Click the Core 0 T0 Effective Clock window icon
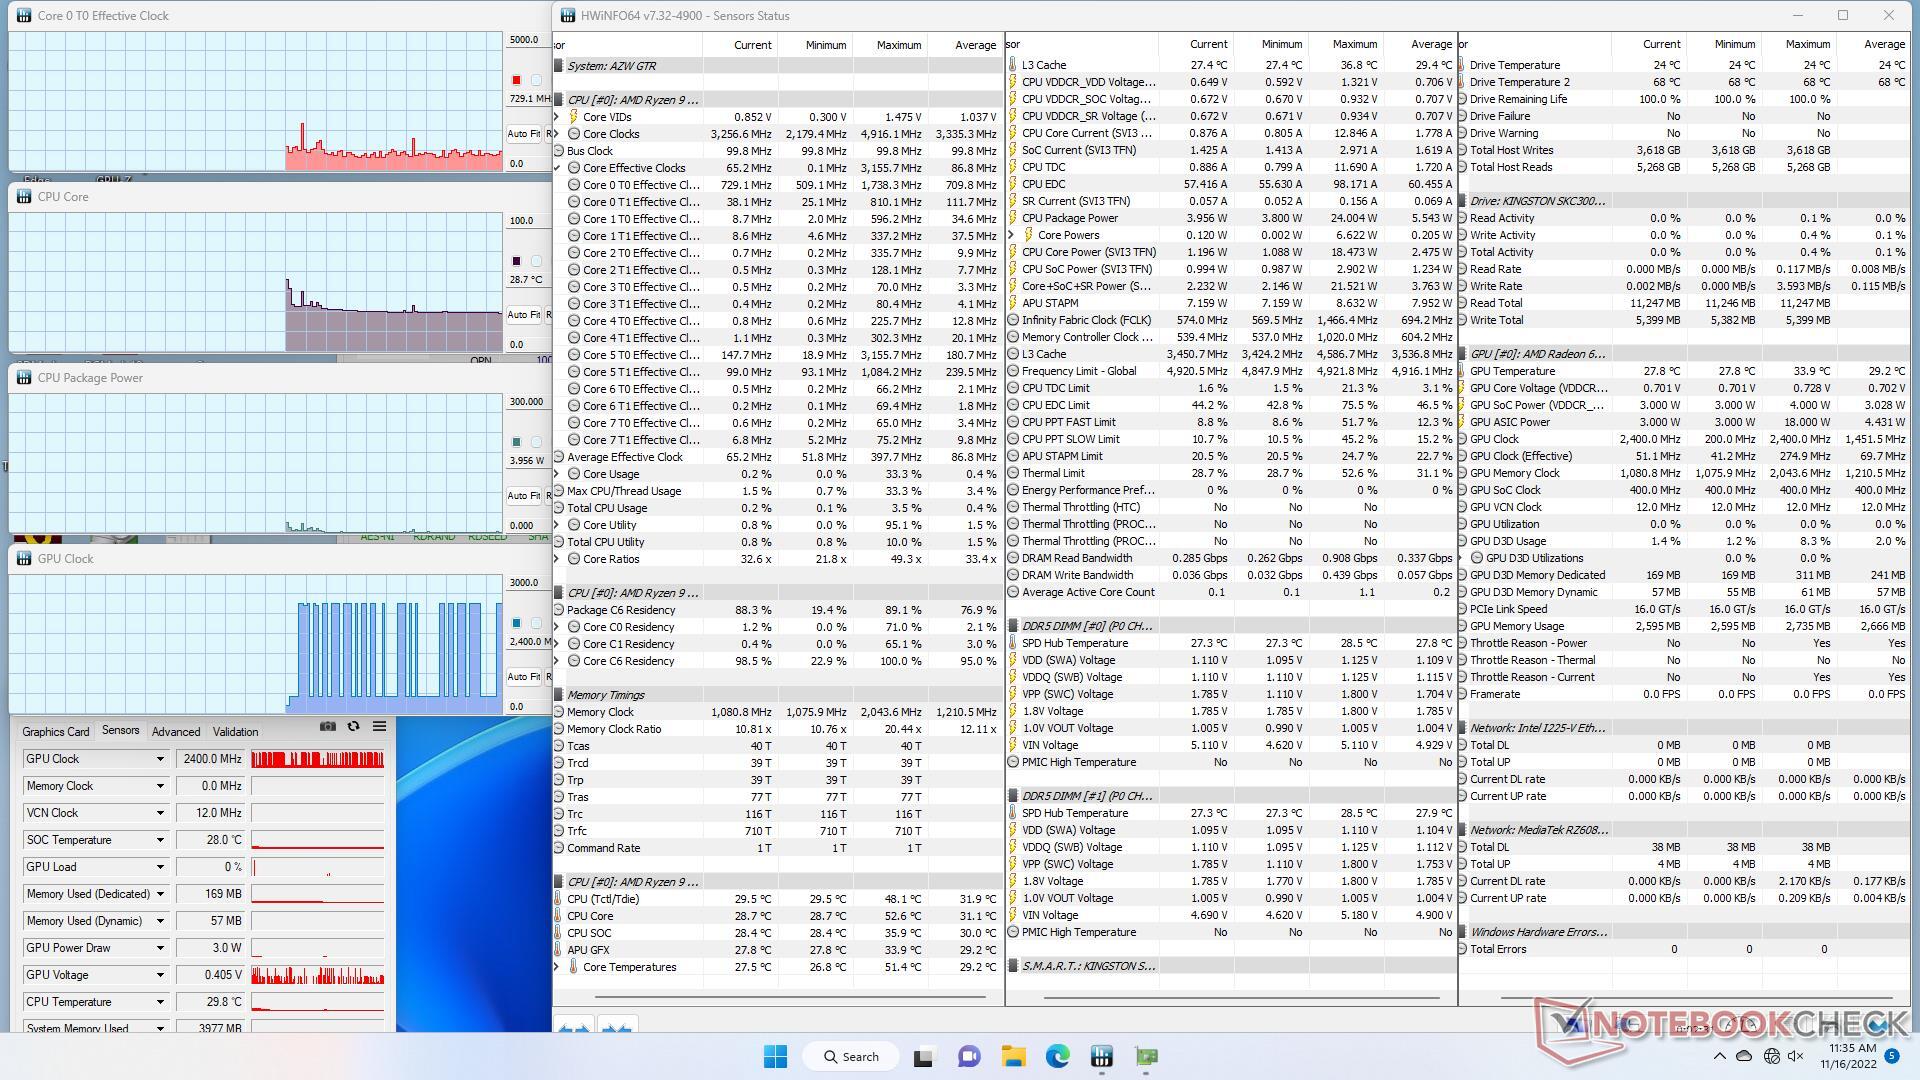Viewport: 1920px width, 1080px height. point(24,16)
